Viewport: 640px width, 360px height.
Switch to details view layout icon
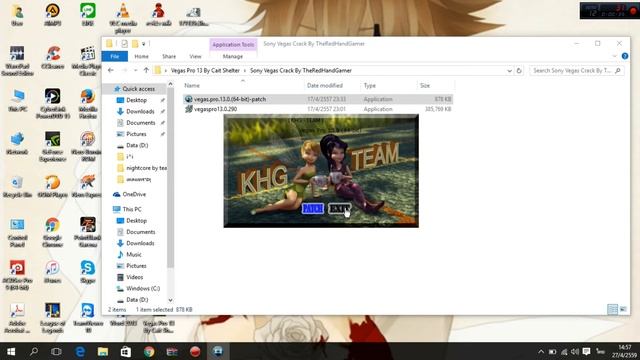pyautogui.click(x=612, y=309)
